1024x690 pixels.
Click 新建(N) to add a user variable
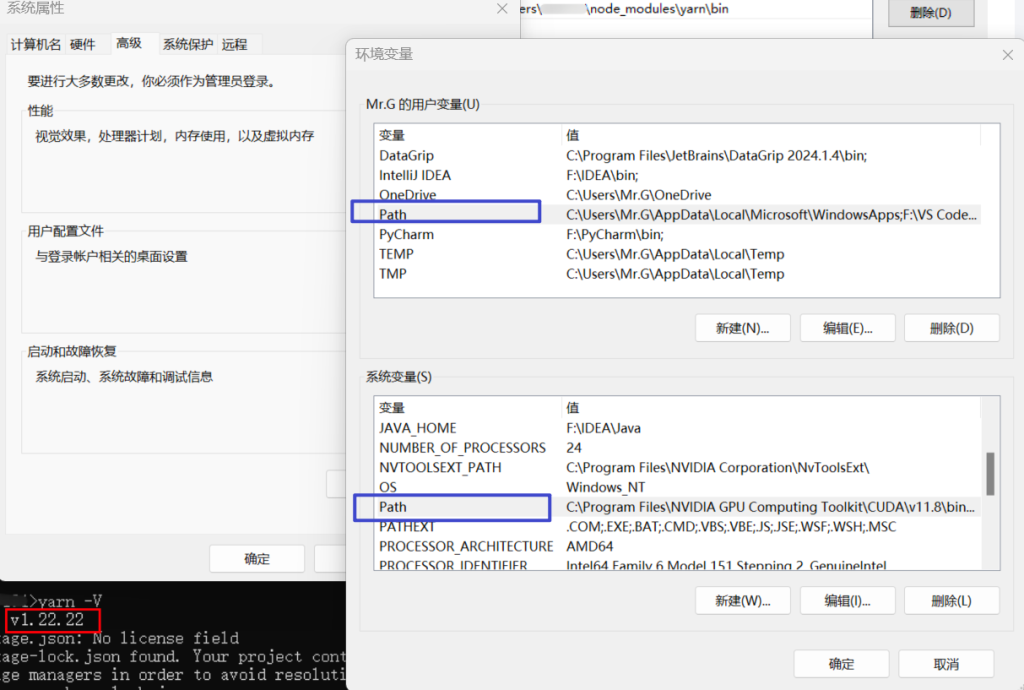pos(742,327)
